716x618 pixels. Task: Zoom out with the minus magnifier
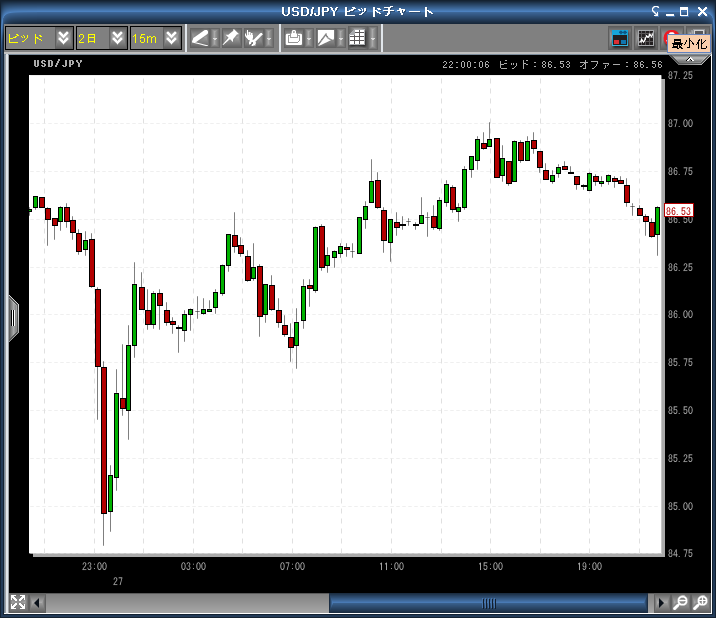point(681,602)
